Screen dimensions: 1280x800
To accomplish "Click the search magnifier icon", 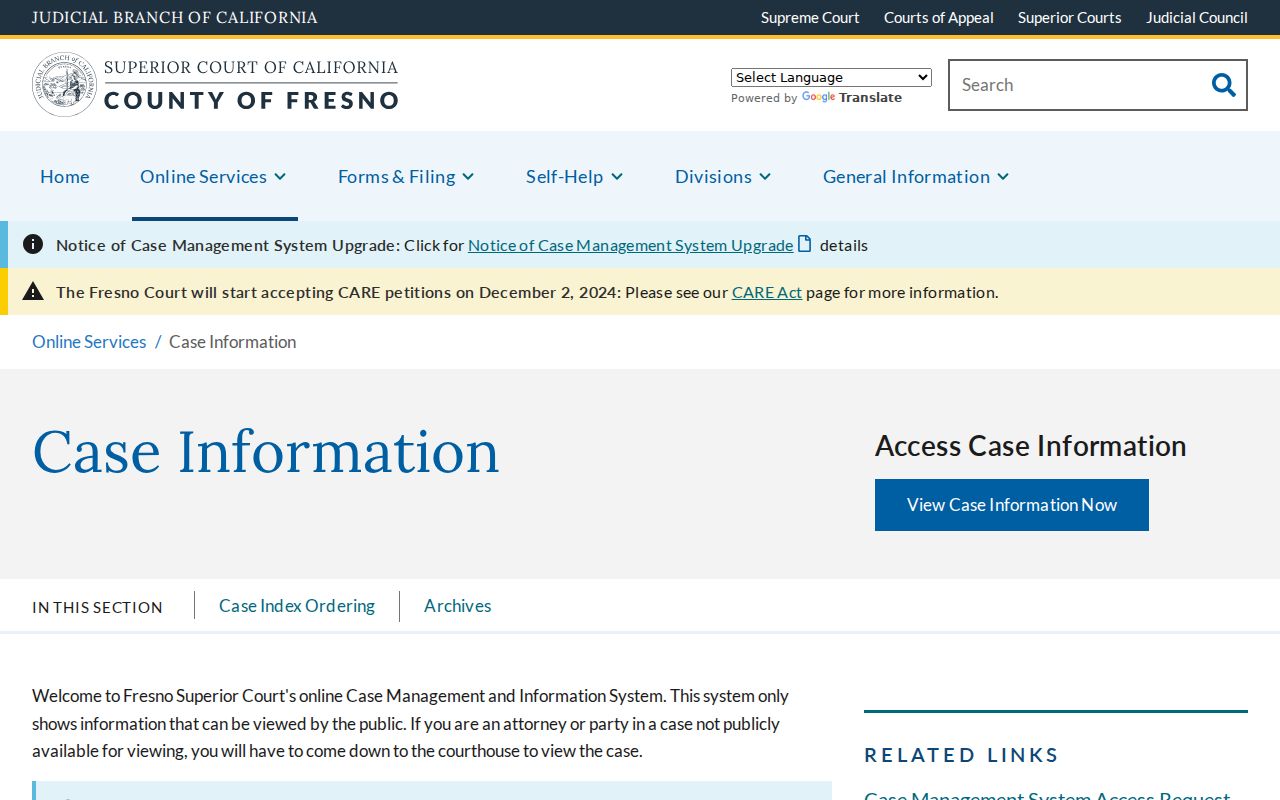I will click(1223, 85).
